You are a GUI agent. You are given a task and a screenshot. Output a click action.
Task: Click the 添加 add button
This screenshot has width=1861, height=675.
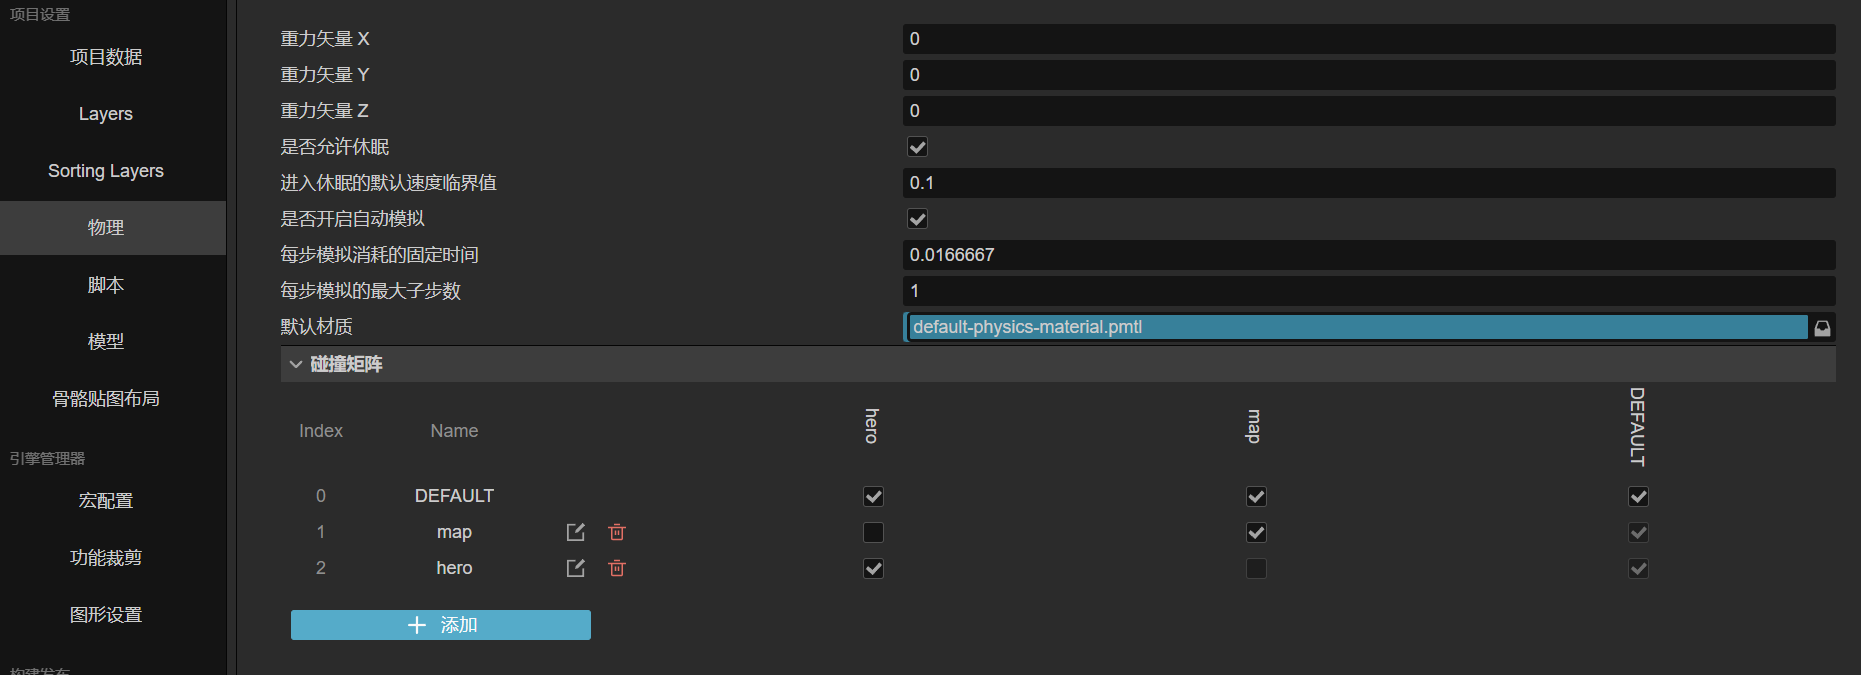(441, 625)
